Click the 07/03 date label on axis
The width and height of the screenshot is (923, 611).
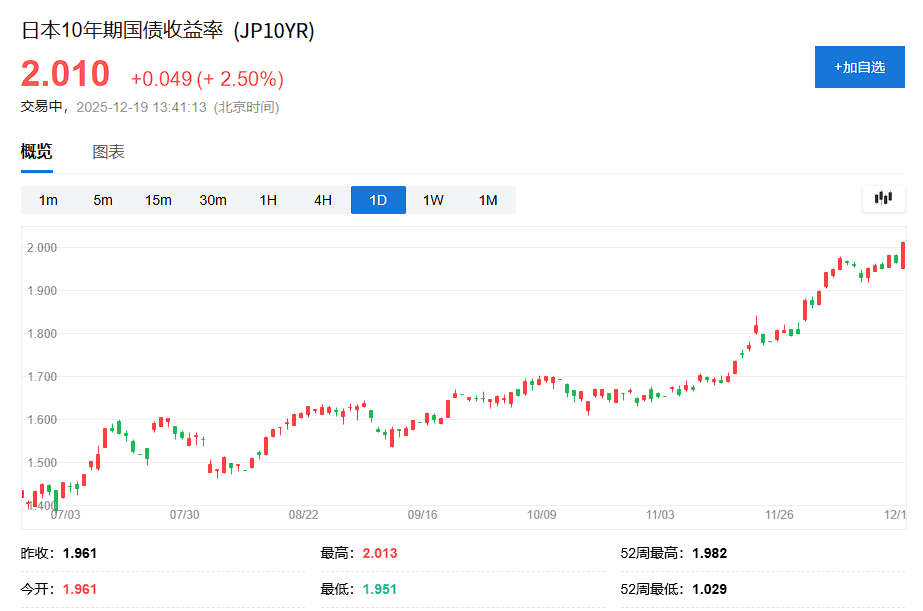click(65, 514)
